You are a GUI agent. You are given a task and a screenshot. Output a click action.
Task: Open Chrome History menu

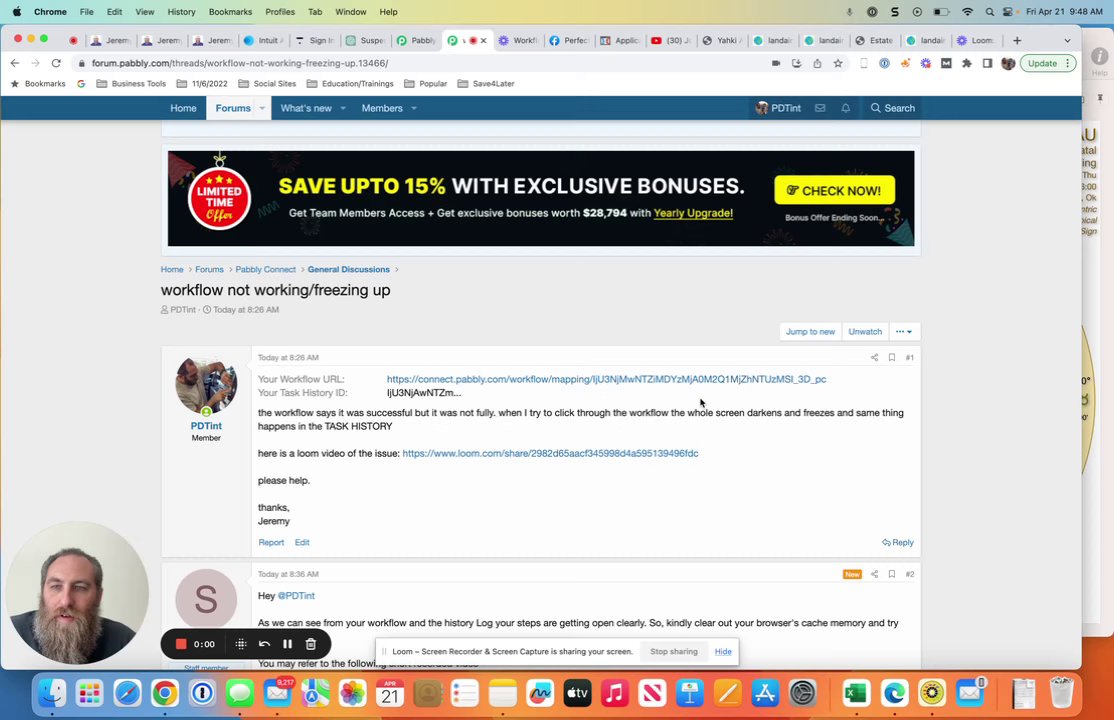(181, 12)
